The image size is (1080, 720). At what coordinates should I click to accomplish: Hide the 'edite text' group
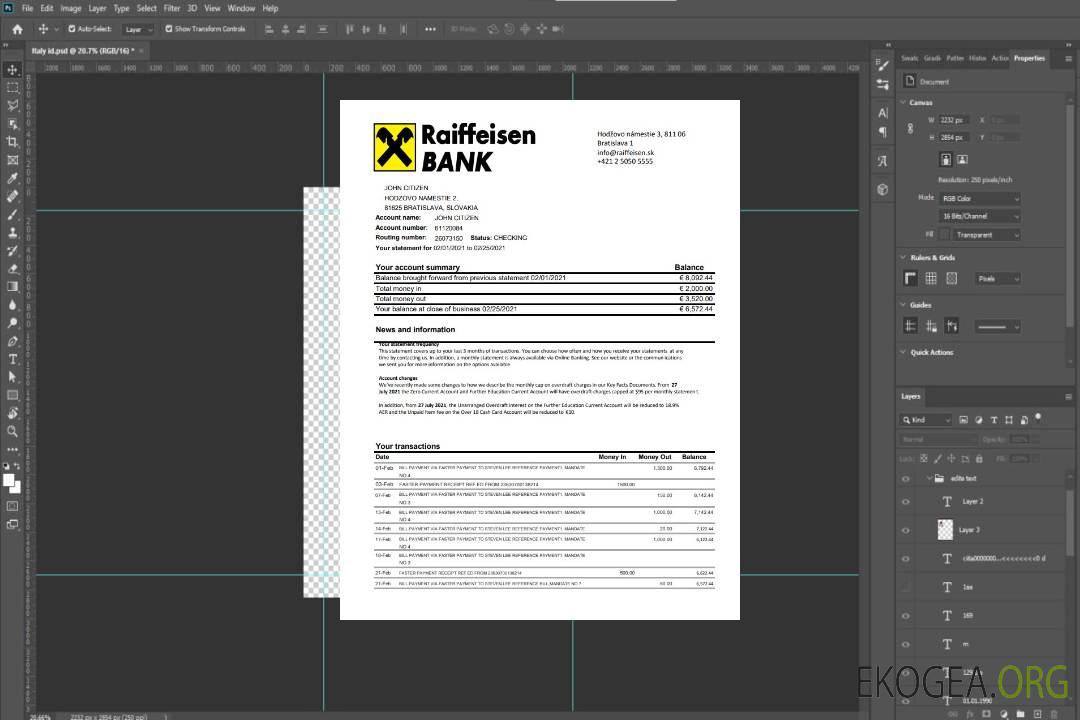click(906, 478)
